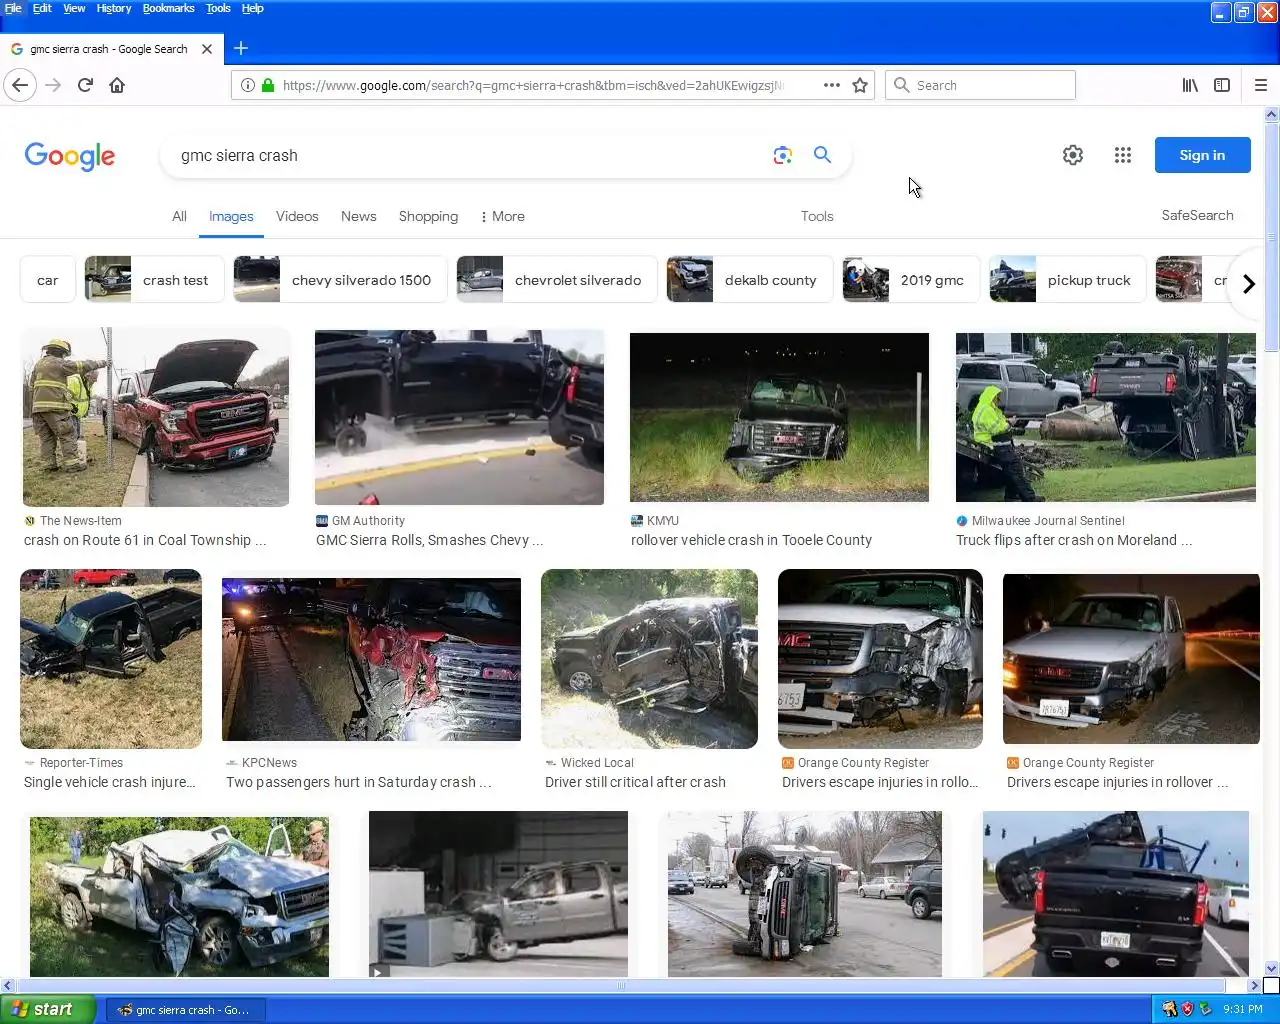Viewport: 1280px width, 1024px height.
Task: Open SafeSearch settings
Action: pyautogui.click(x=1197, y=215)
